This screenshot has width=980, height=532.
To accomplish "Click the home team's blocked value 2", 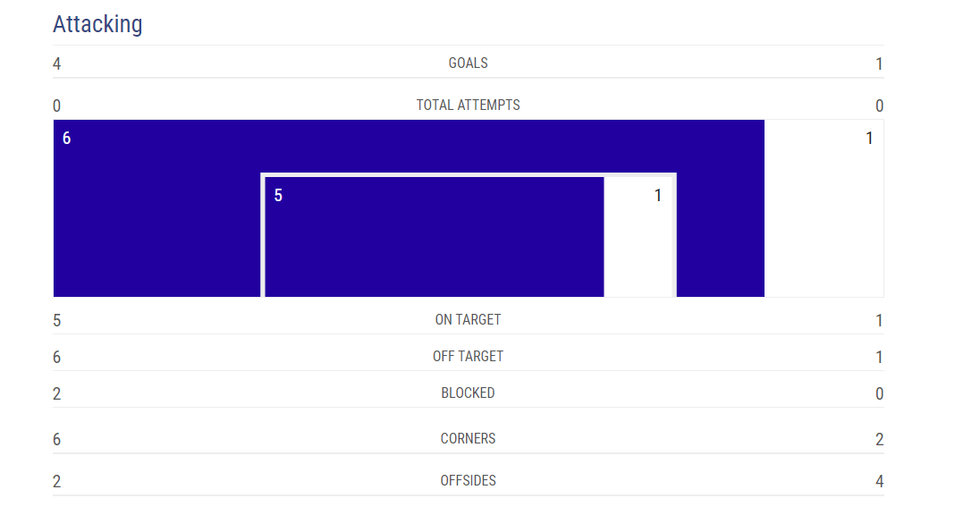I will tap(57, 394).
